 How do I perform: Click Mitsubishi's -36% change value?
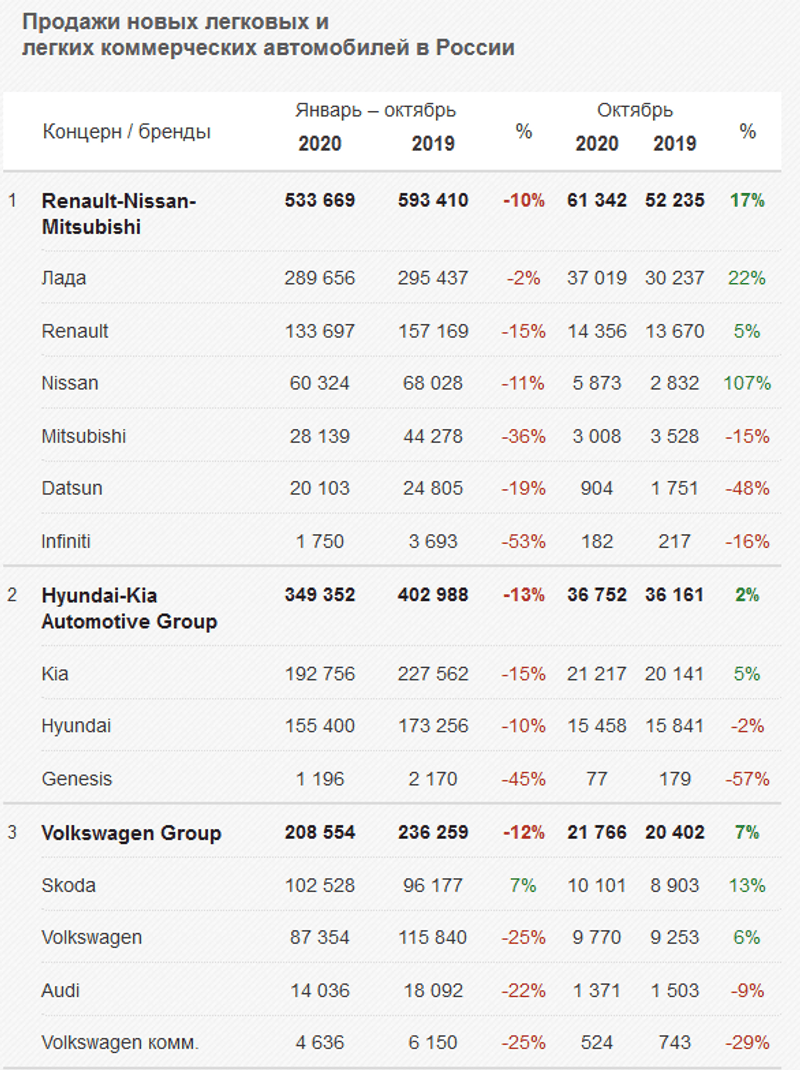coord(524,436)
